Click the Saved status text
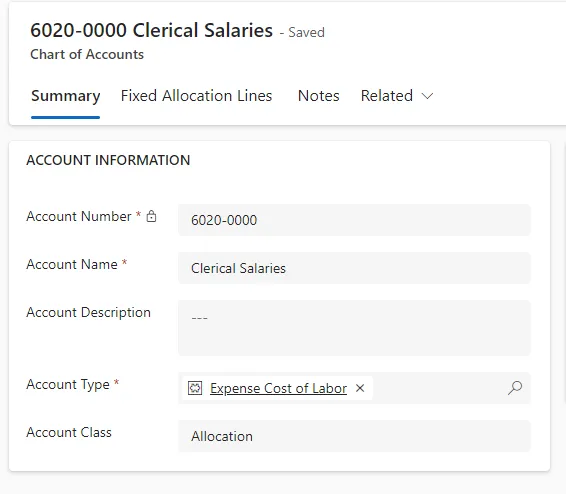This screenshot has width=566, height=494. coord(306,32)
